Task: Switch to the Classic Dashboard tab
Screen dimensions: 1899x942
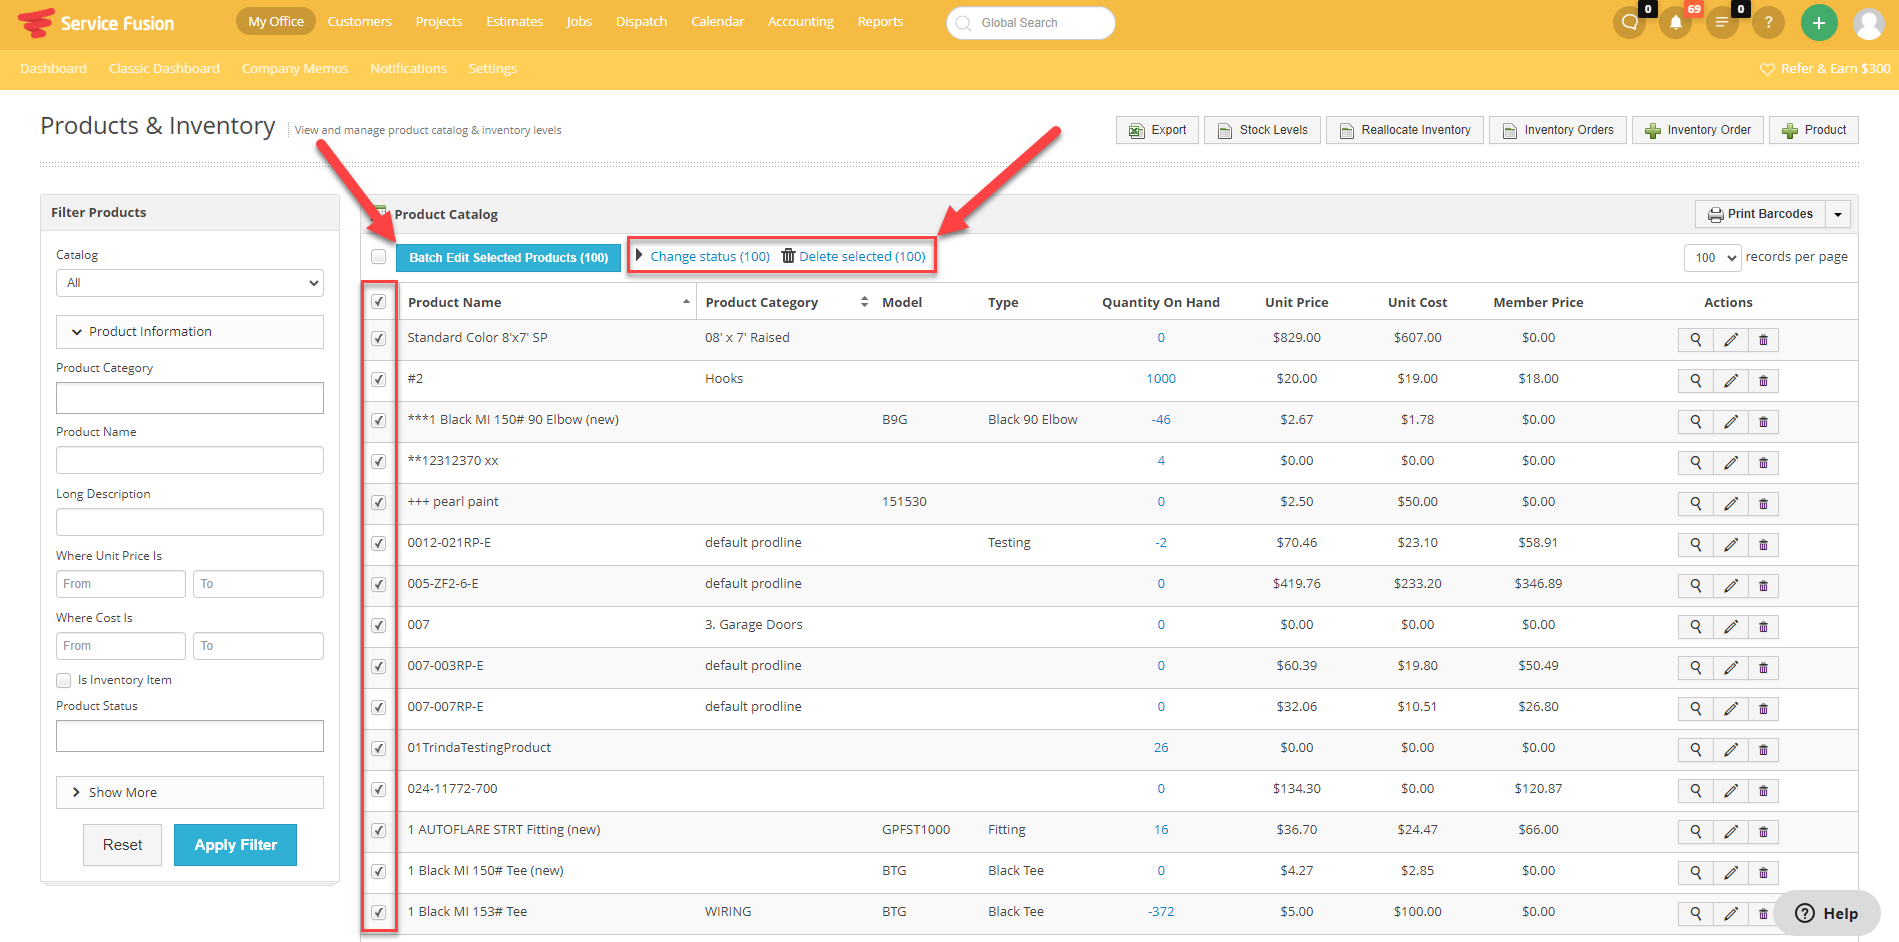Action: point(164,68)
